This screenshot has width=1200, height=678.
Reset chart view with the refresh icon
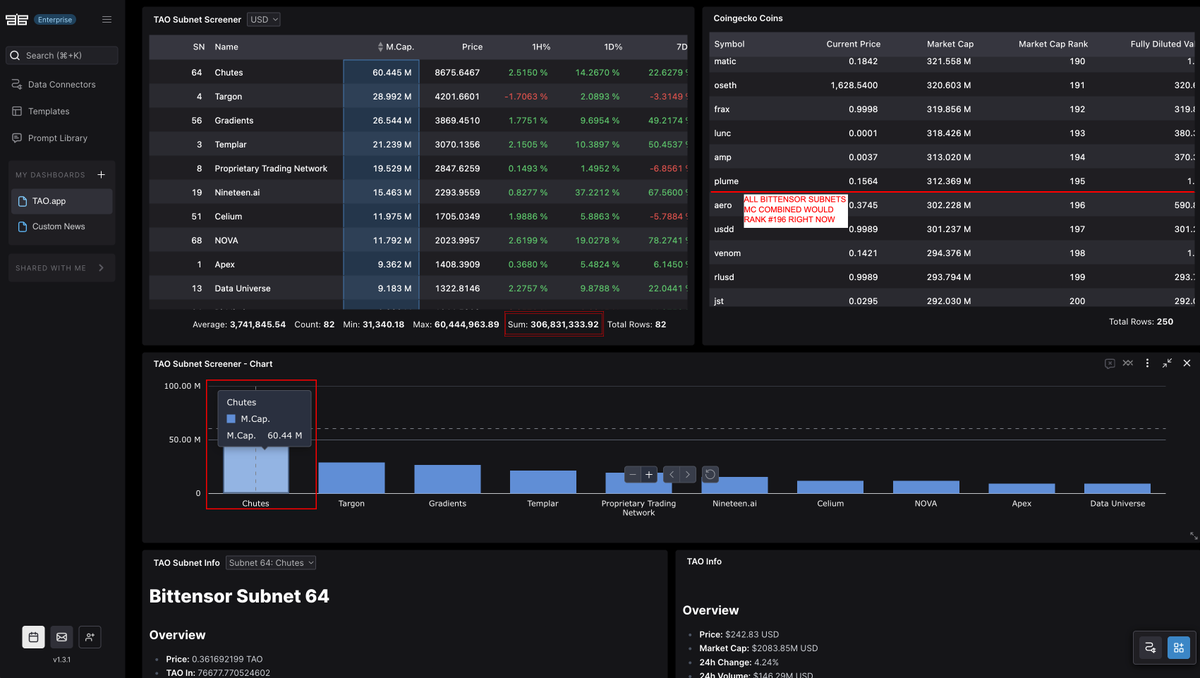pyautogui.click(x=710, y=474)
